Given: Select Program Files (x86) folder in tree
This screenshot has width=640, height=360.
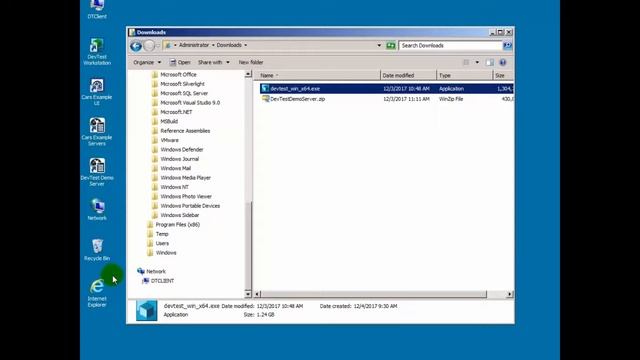Looking at the screenshot, I should (x=178, y=224).
